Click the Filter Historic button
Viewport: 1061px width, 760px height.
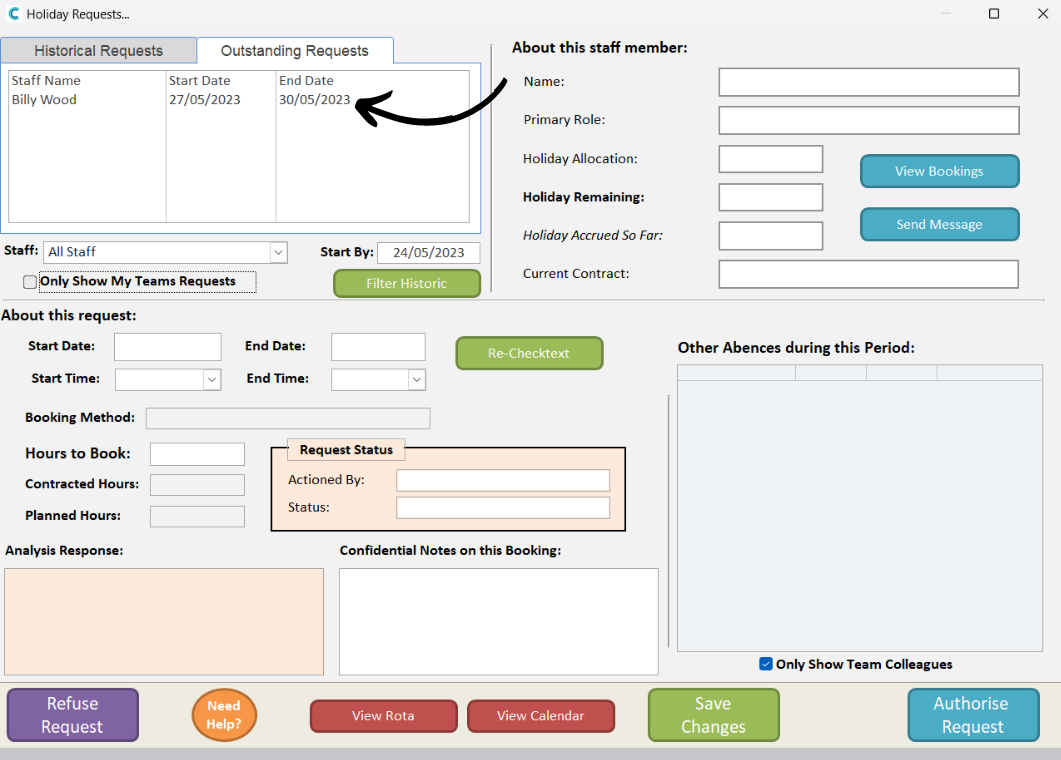point(406,283)
